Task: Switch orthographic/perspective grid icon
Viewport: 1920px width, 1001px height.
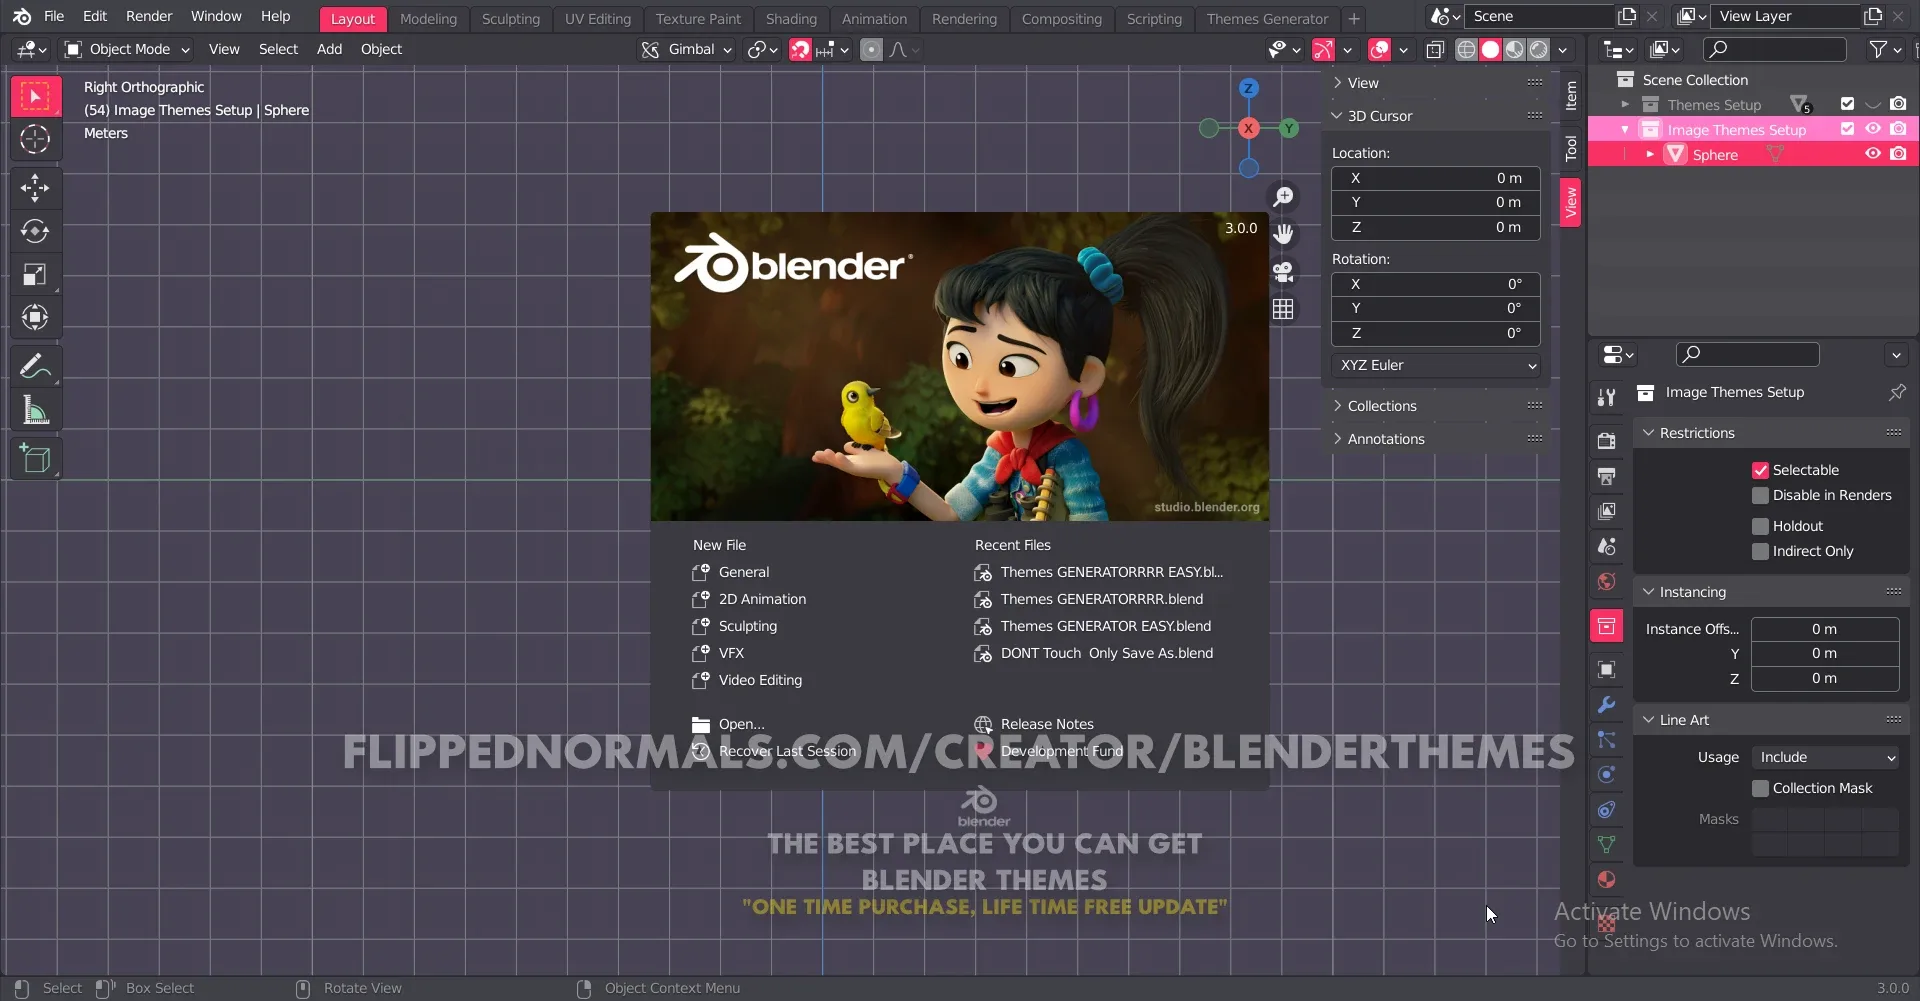Action: 1283,309
